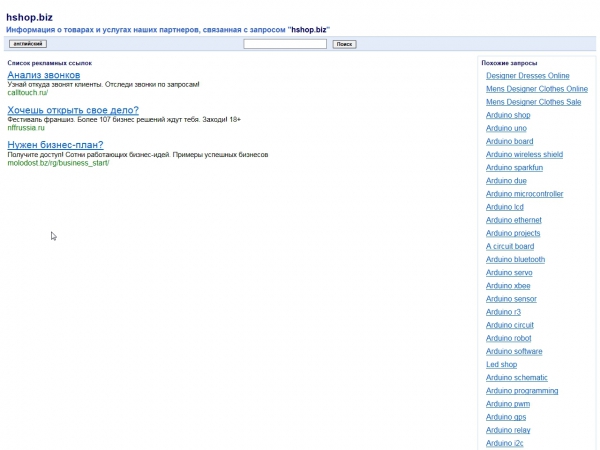600x450 pixels.
Task: Visit the molodost.bz business_start URL
Action: tap(58, 163)
